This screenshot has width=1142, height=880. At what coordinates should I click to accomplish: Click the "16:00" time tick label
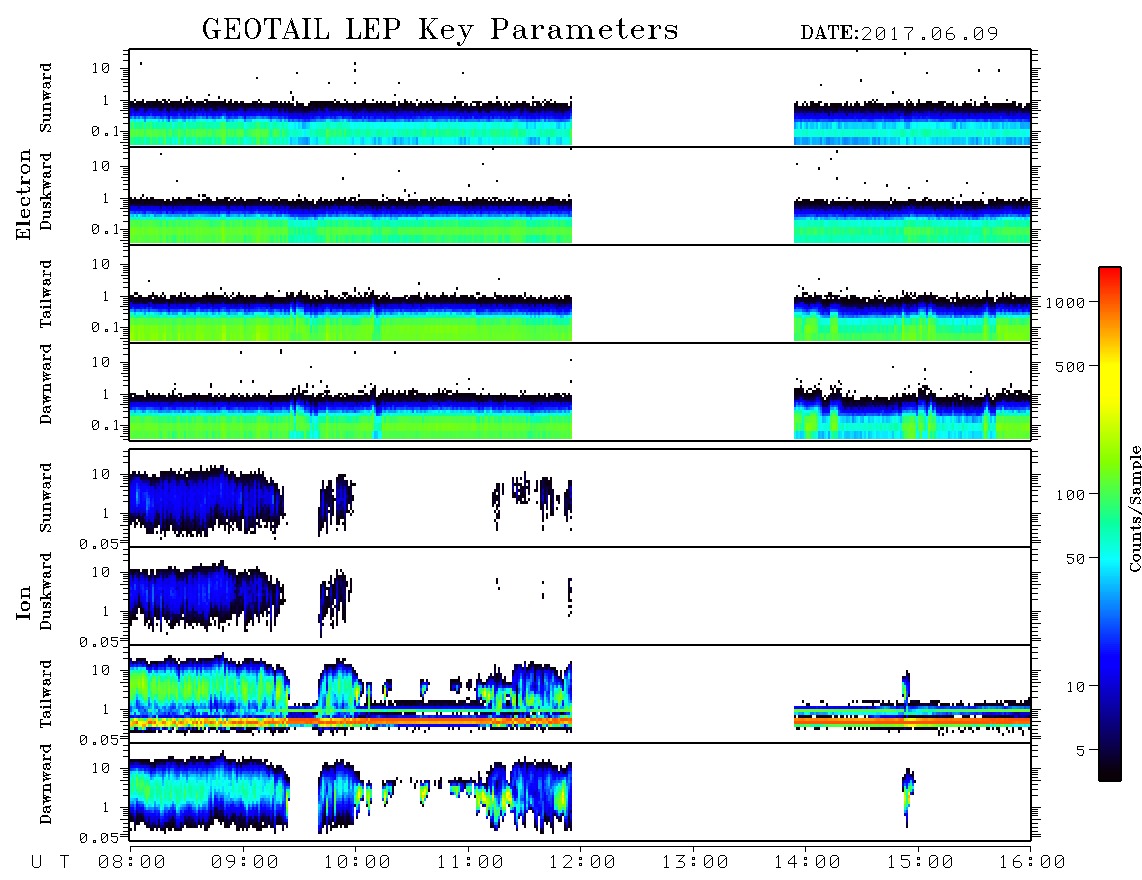[1032, 863]
